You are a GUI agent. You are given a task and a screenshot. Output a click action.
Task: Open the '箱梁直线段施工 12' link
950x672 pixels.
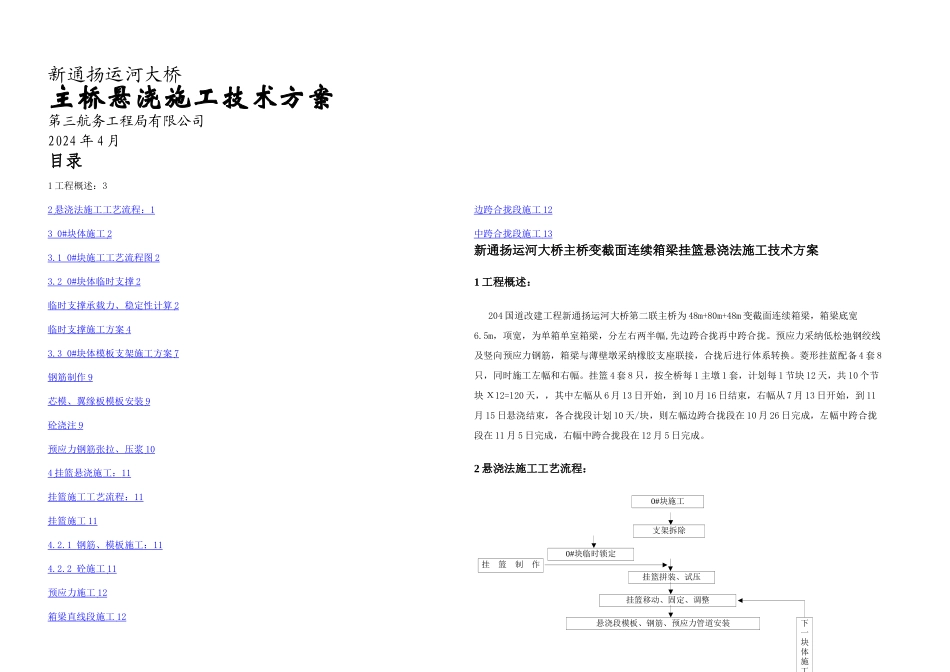tap(87, 617)
